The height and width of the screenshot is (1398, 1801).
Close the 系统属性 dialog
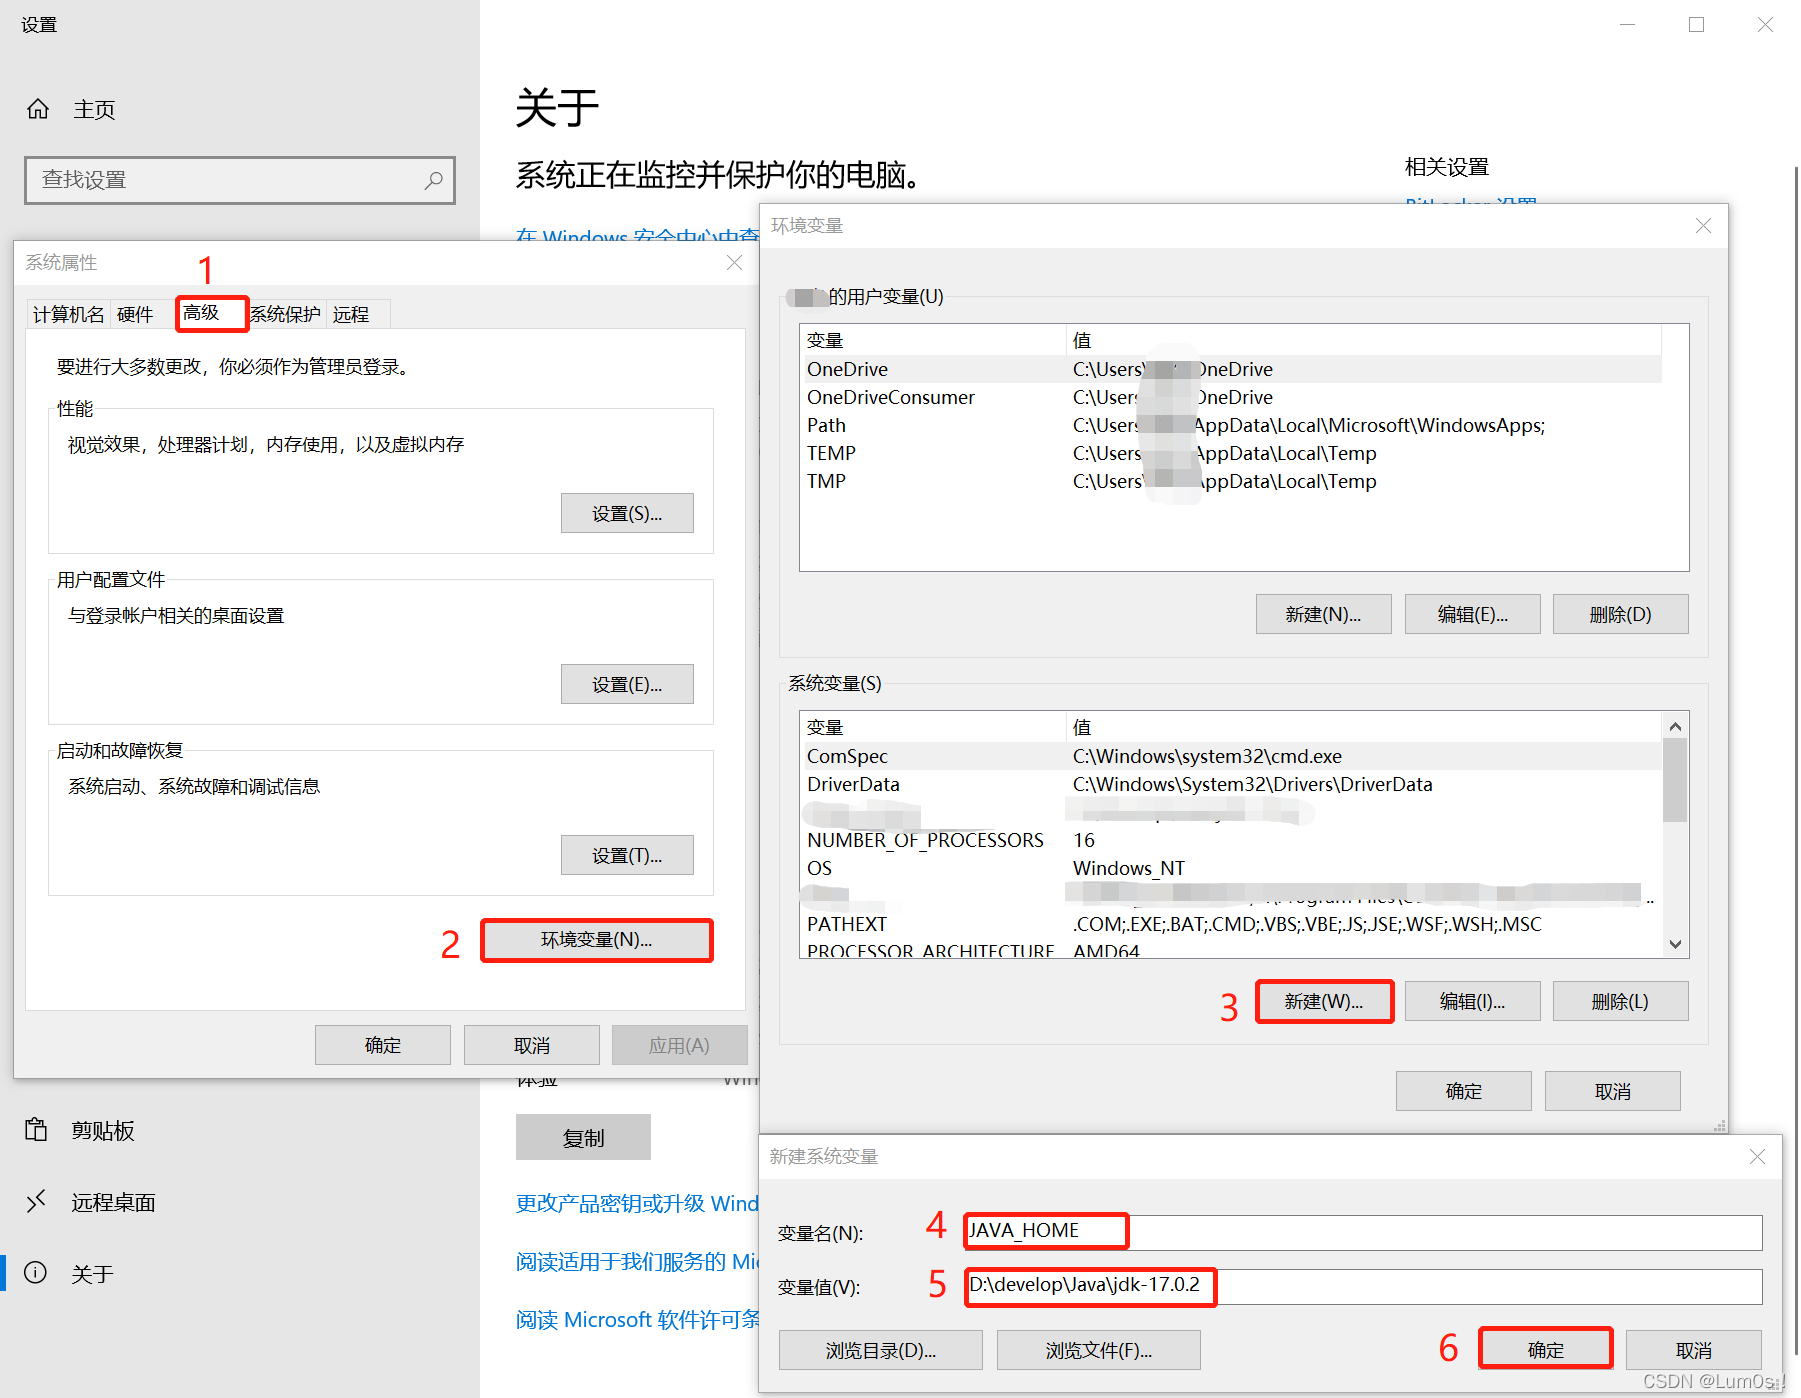(734, 262)
